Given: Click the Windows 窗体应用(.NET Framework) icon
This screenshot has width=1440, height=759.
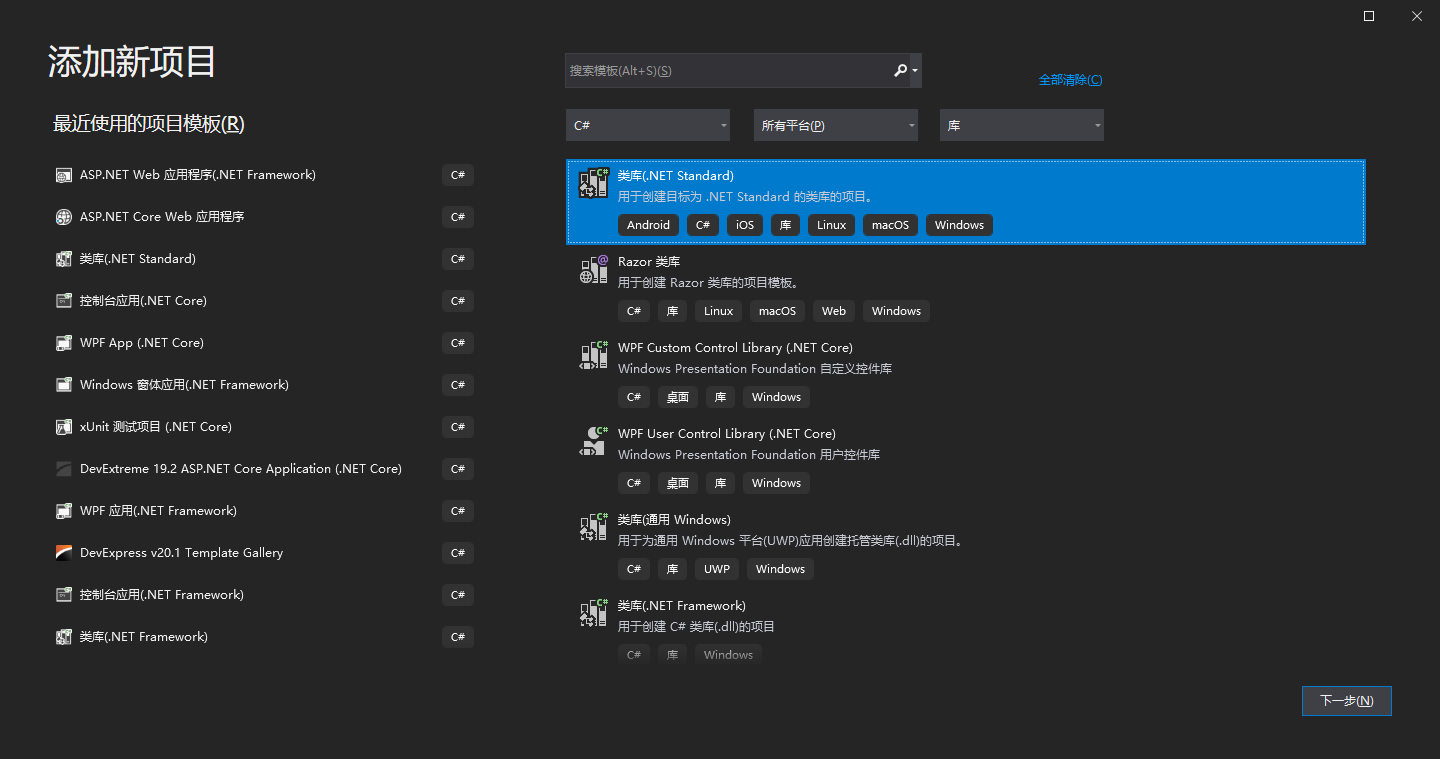Looking at the screenshot, I should [64, 385].
